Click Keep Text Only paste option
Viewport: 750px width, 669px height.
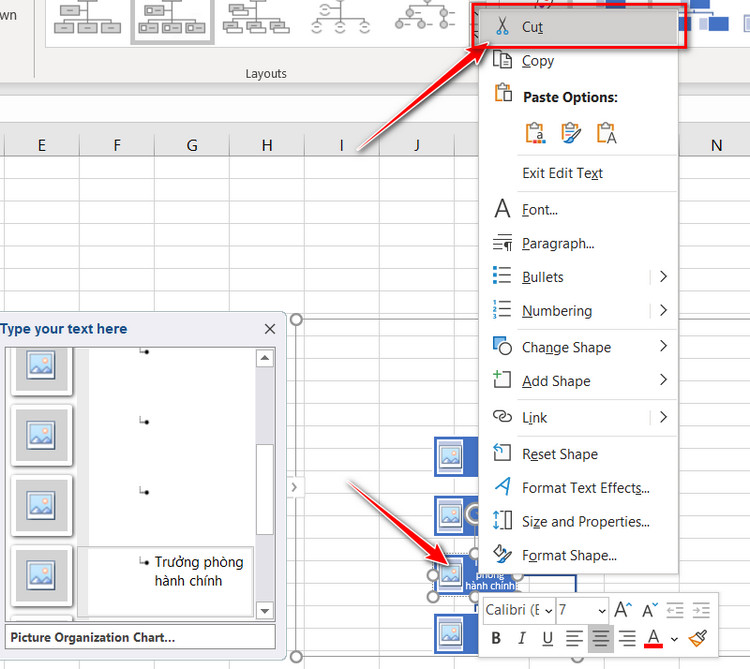[606, 133]
